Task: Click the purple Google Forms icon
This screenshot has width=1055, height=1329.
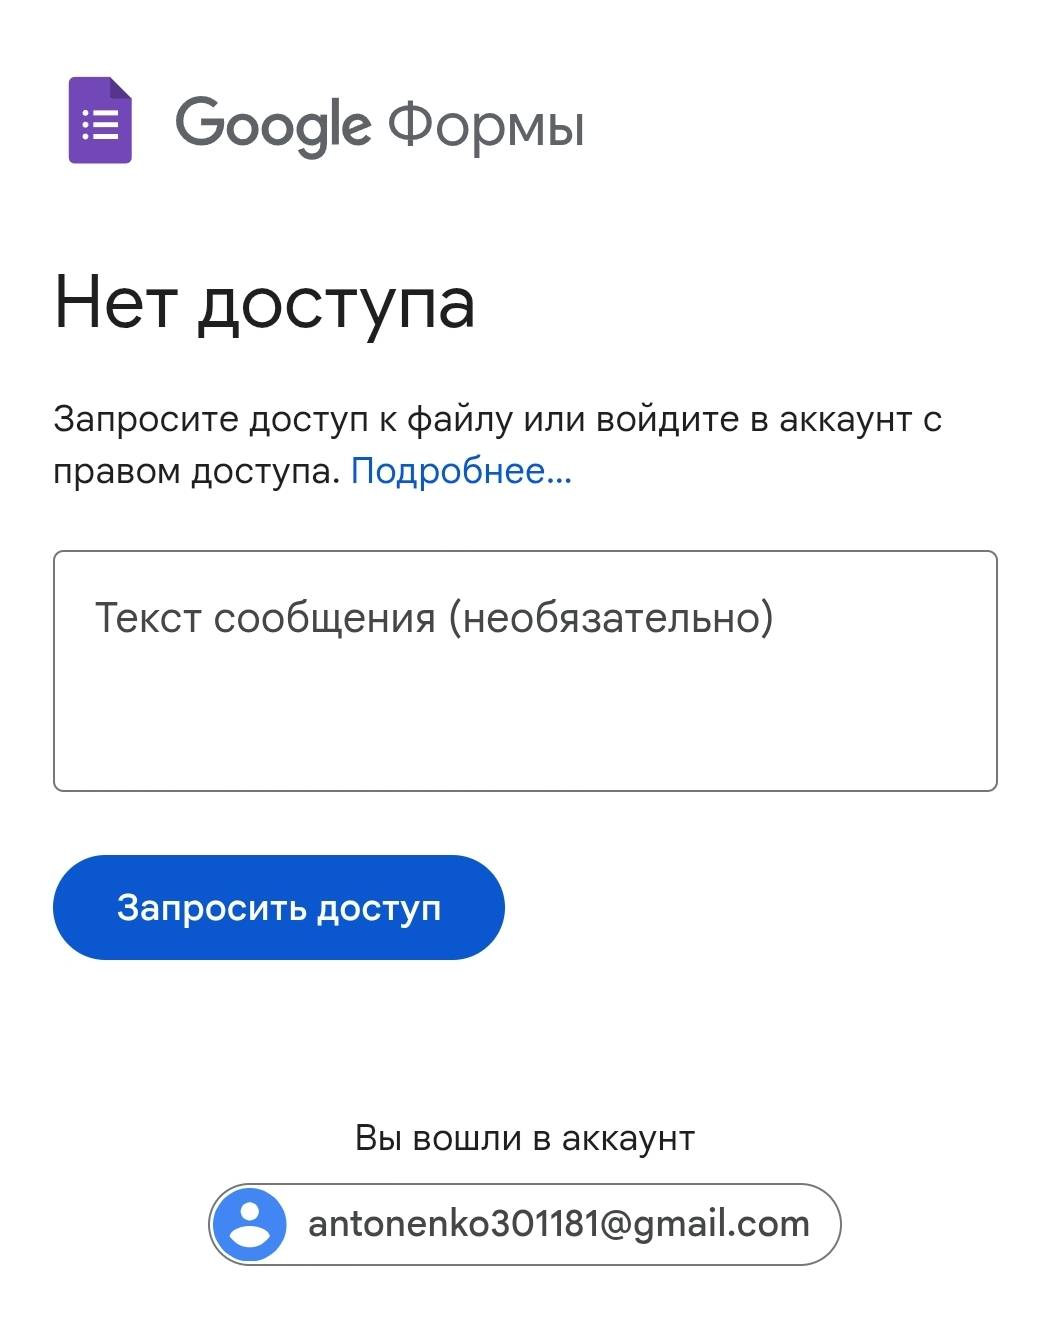Action: 100,120
